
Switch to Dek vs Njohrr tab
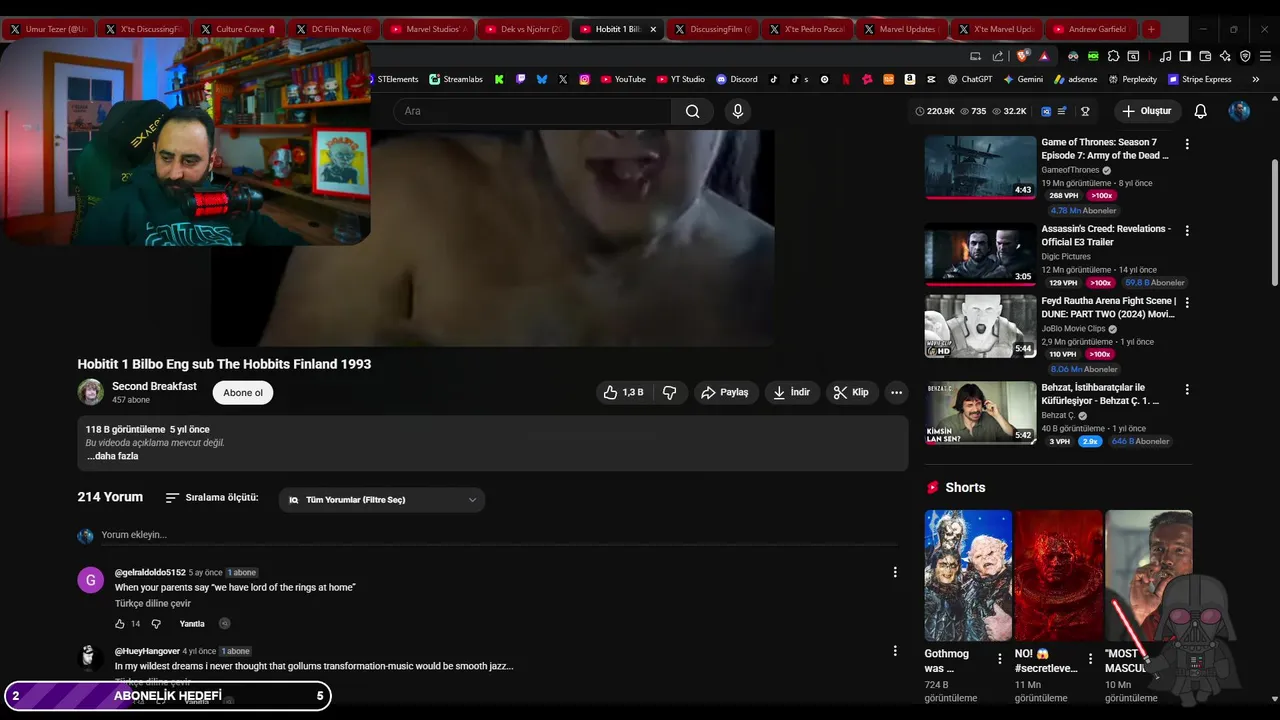[x=524, y=29]
